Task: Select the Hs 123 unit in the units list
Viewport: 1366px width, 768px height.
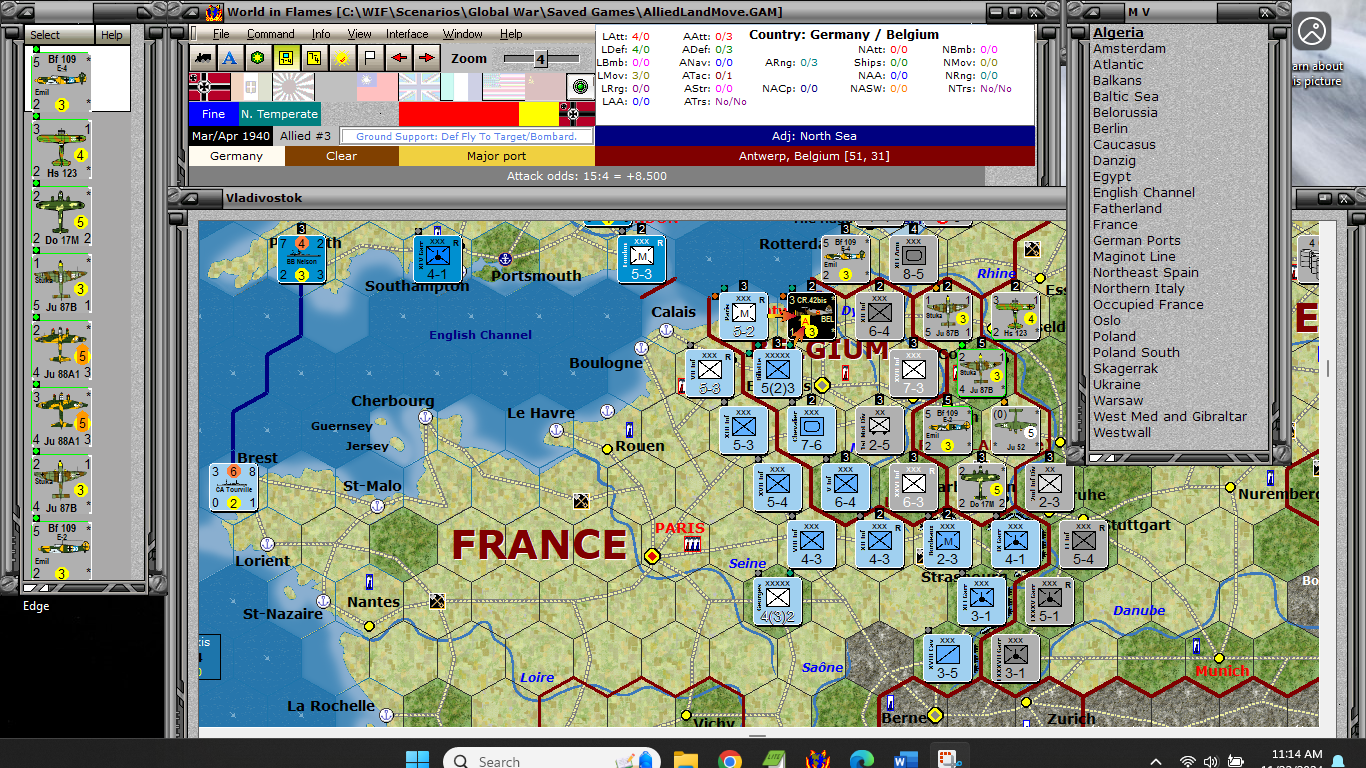Action: point(62,150)
